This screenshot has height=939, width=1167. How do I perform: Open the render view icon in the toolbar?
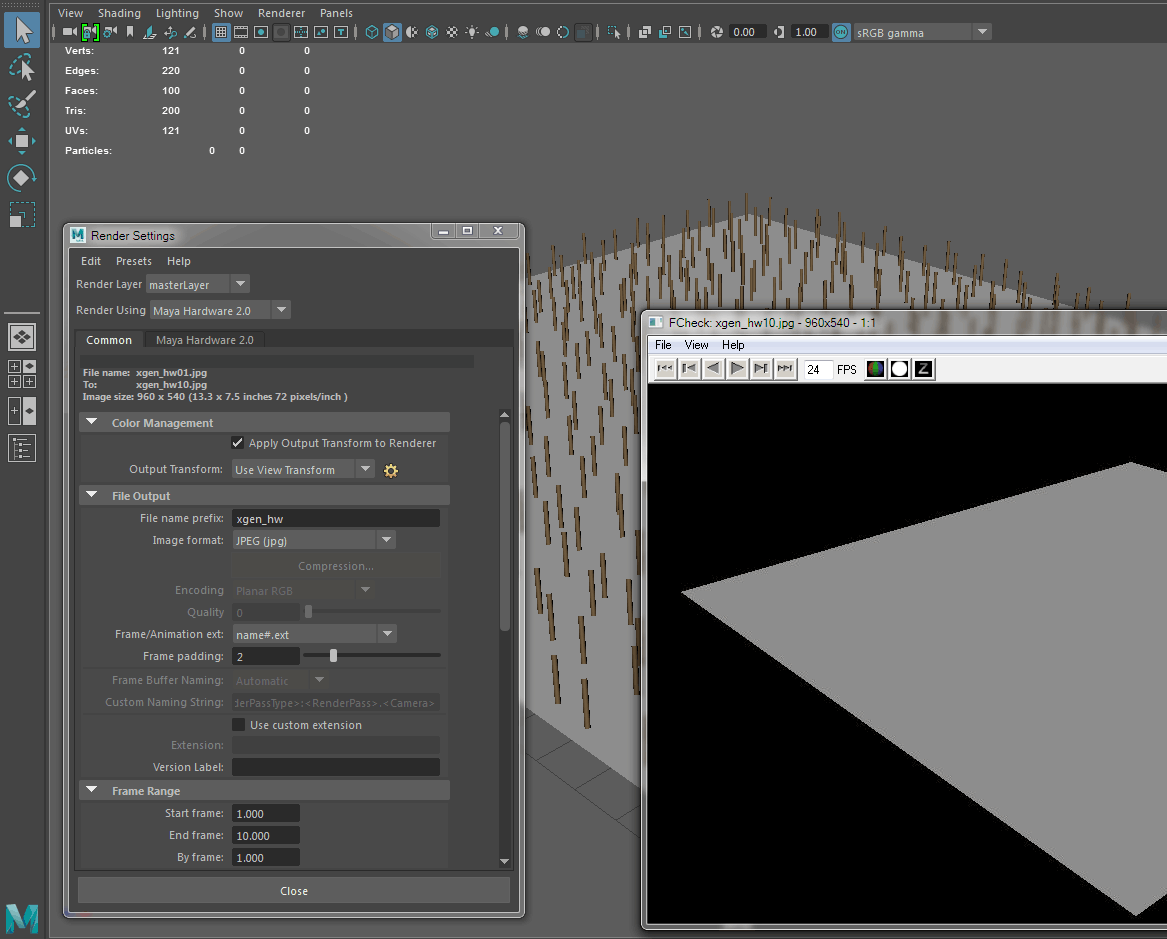pos(685,31)
